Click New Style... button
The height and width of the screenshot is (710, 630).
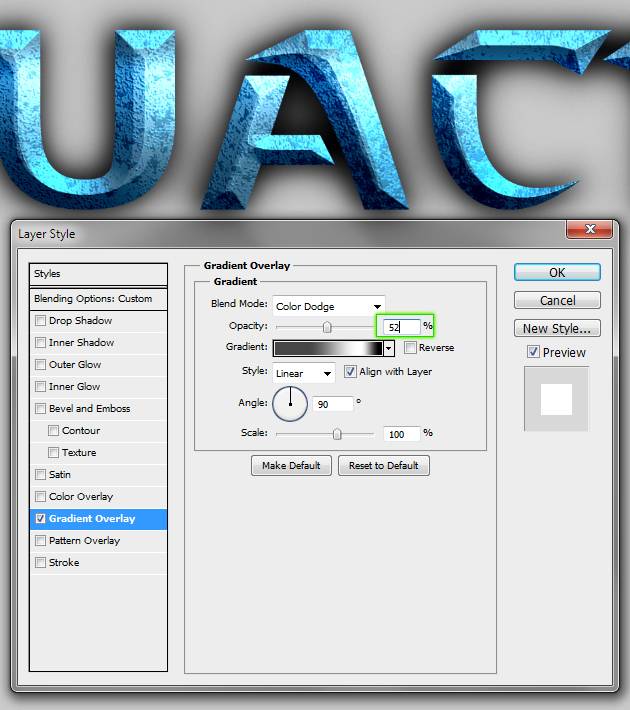557,328
